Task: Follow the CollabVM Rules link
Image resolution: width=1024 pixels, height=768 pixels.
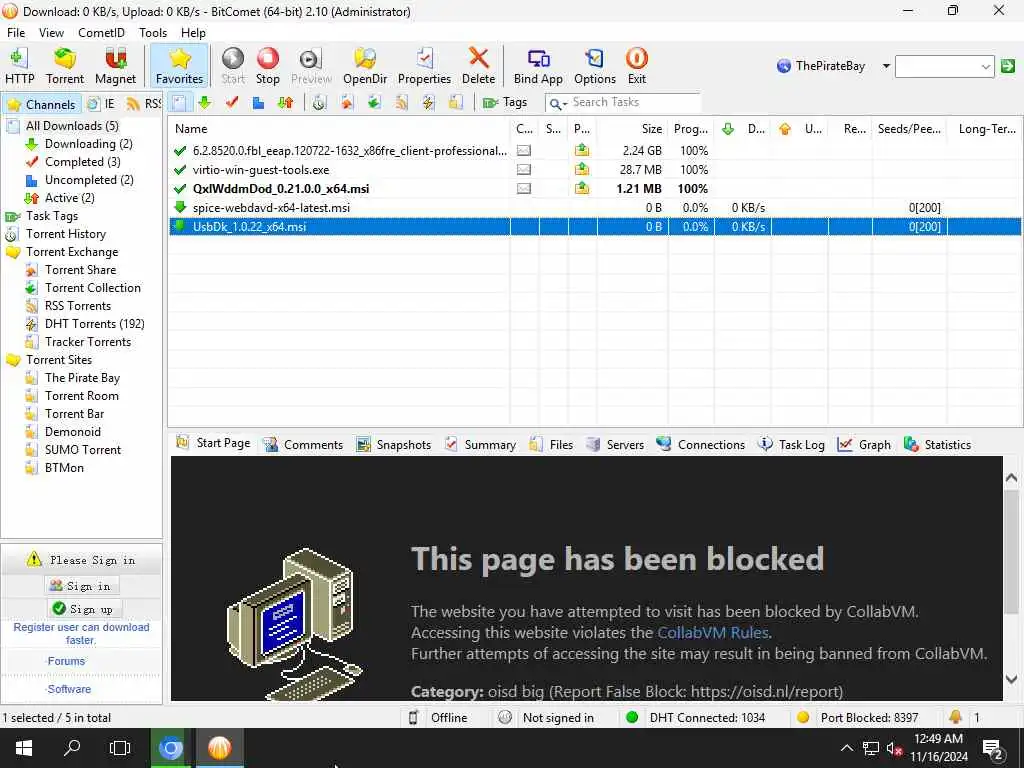Action: pyautogui.click(x=712, y=632)
